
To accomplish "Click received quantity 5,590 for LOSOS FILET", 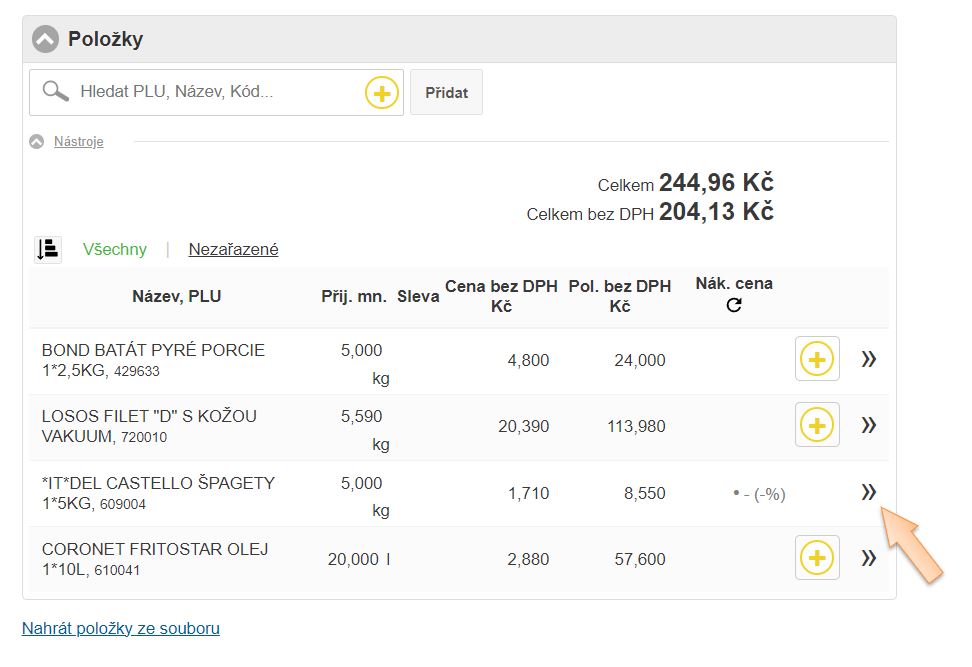I will 361,416.
